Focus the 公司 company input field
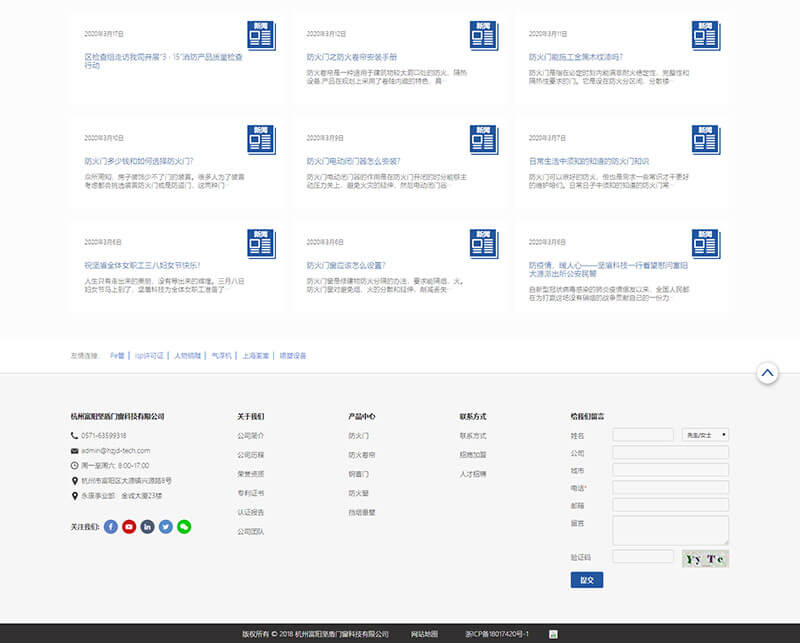 [670, 453]
